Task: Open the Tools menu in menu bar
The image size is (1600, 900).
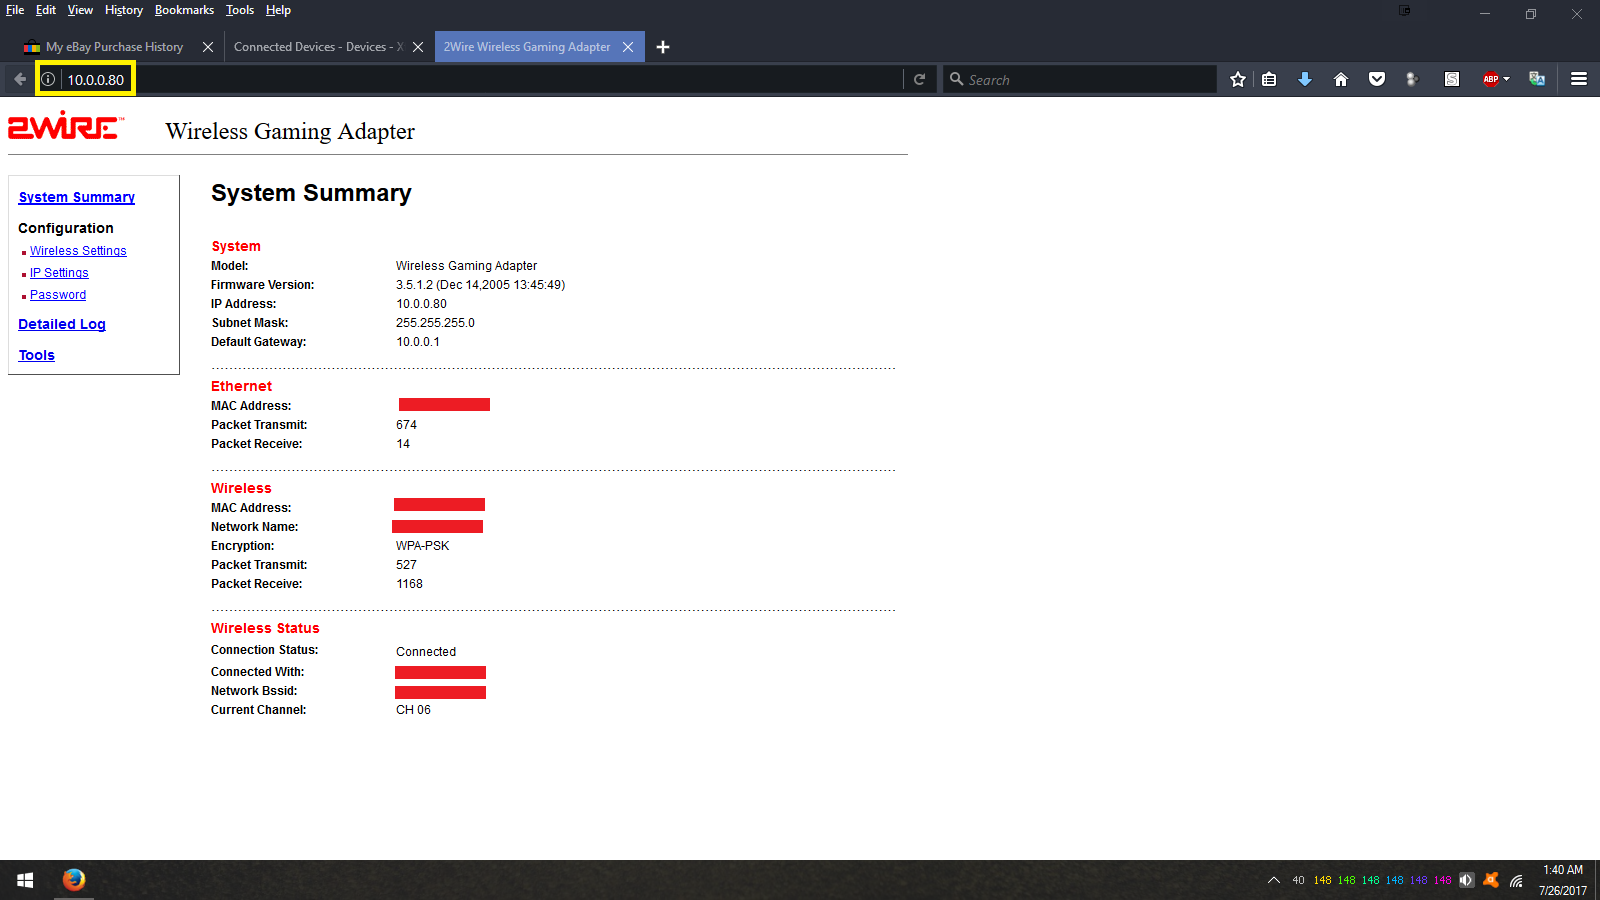Action: click(240, 10)
